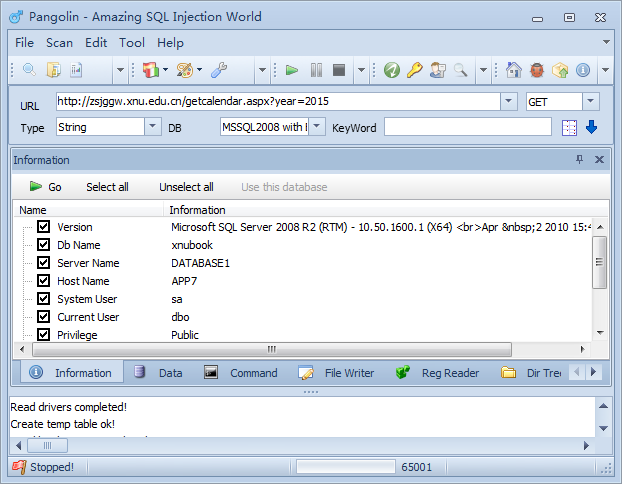622x484 pixels.
Task: Expand overflow arrow after wrench icon
Action: coord(262,71)
